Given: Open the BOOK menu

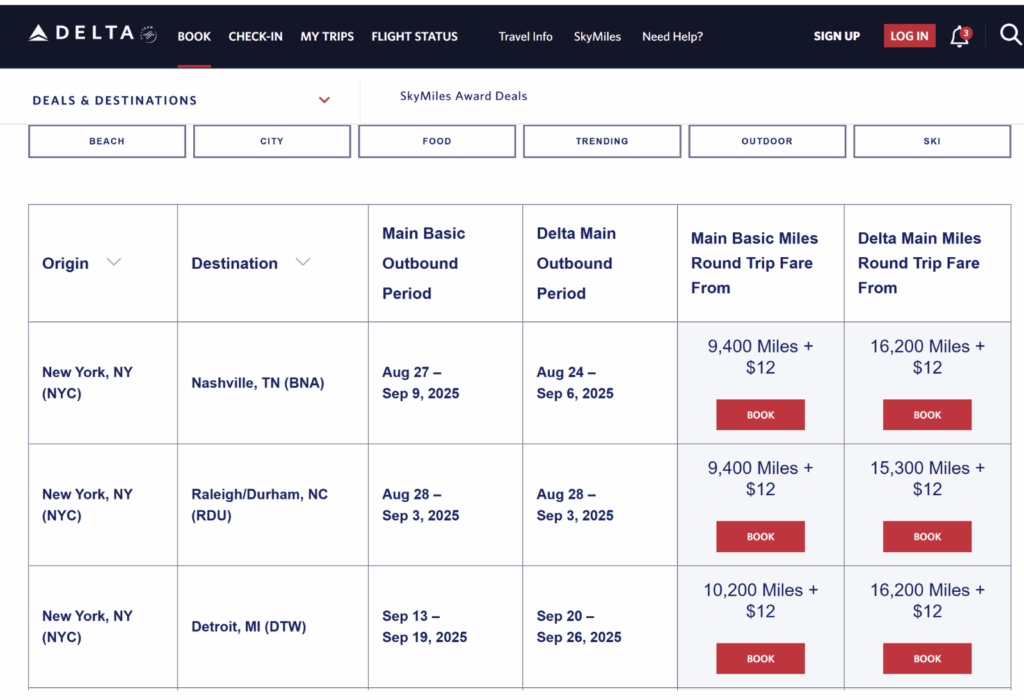Looking at the screenshot, I should pos(194,37).
